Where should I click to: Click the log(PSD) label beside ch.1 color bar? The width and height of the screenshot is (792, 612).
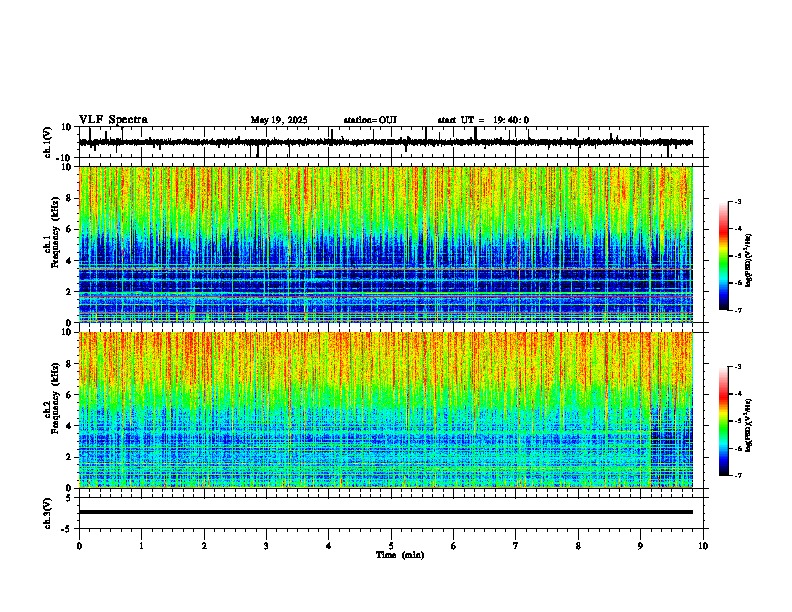coord(748,260)
